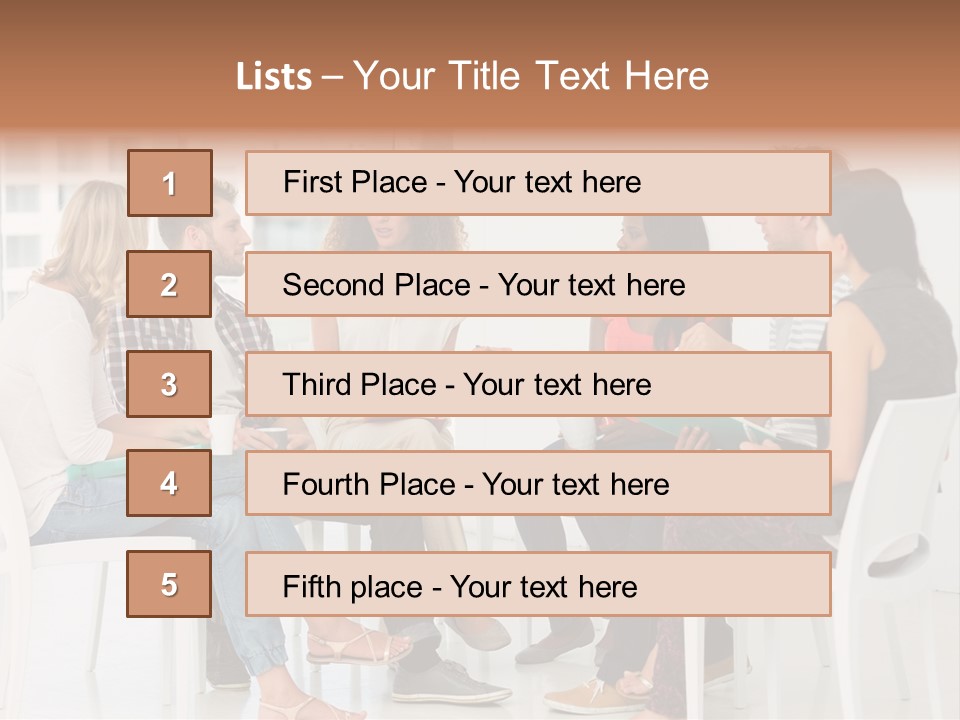Click the bold 'Lists' word in title

click(274, 77)
